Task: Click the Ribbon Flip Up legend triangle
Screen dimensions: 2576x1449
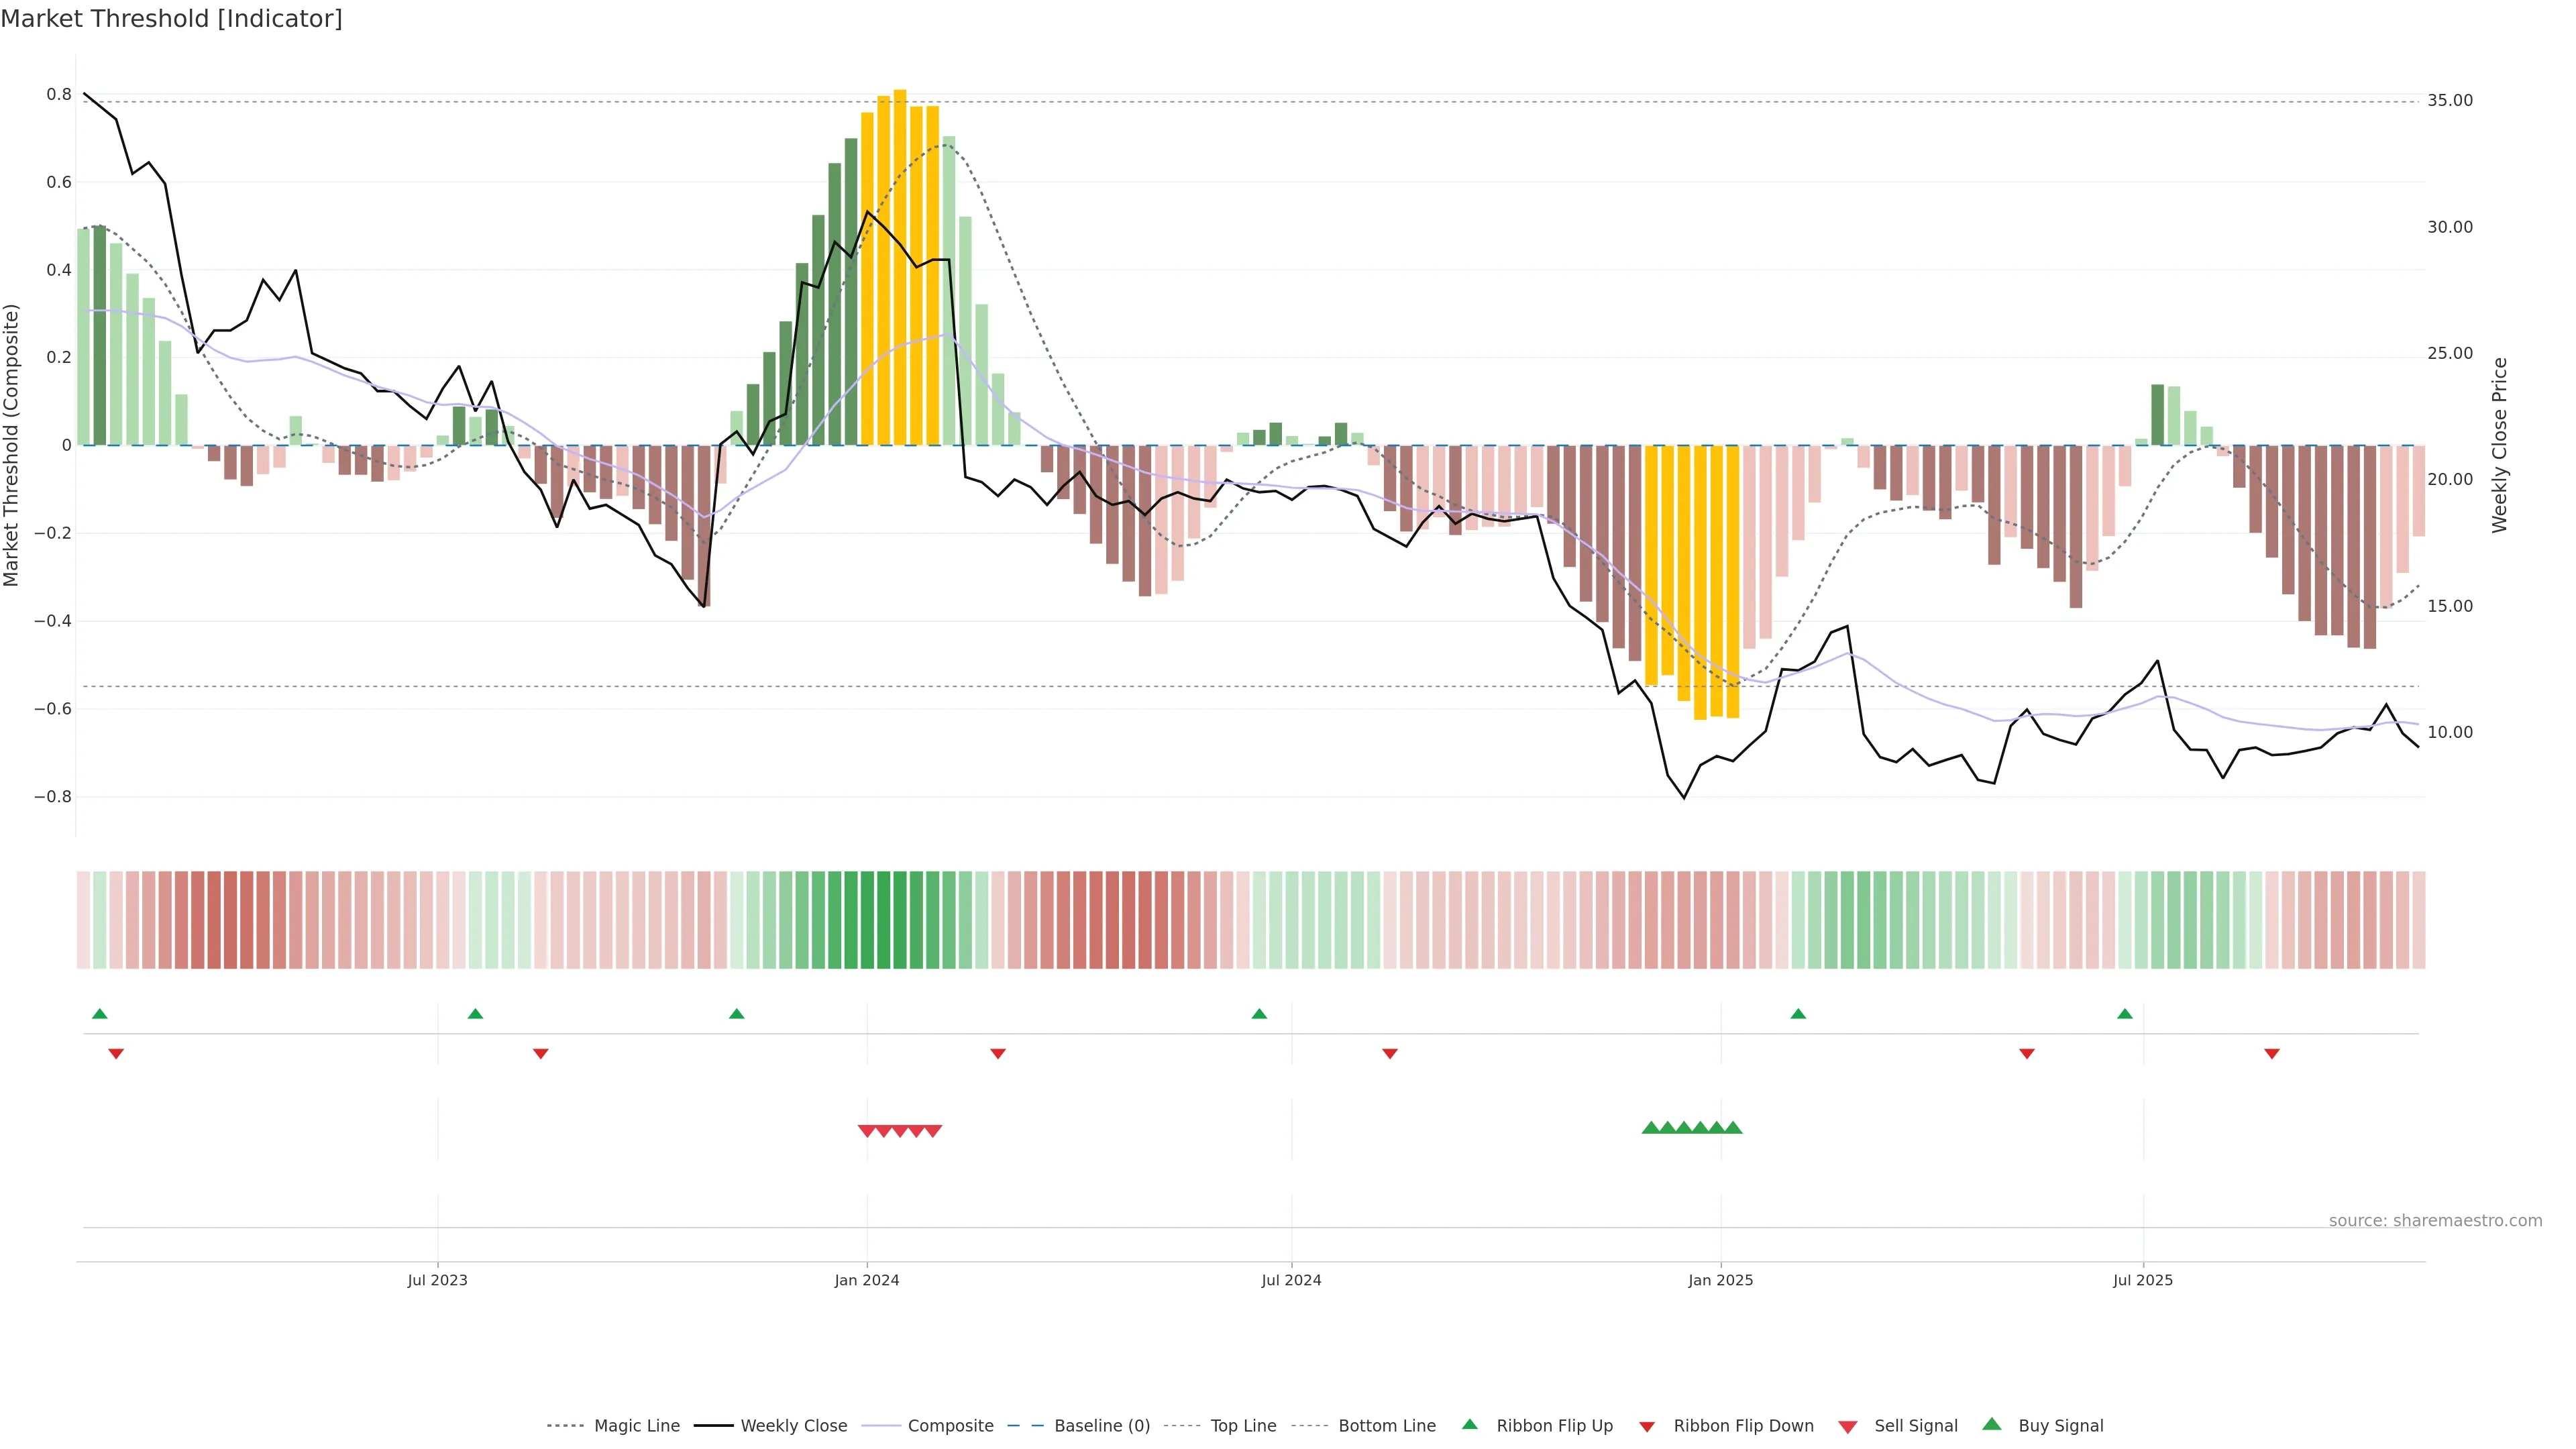Action: (x=1469, y=1424)
